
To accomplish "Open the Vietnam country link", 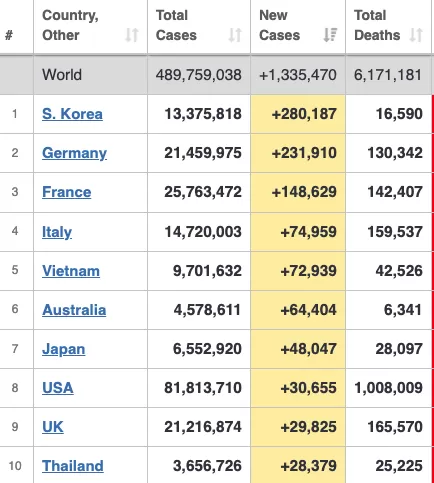I will pos(71,271).
